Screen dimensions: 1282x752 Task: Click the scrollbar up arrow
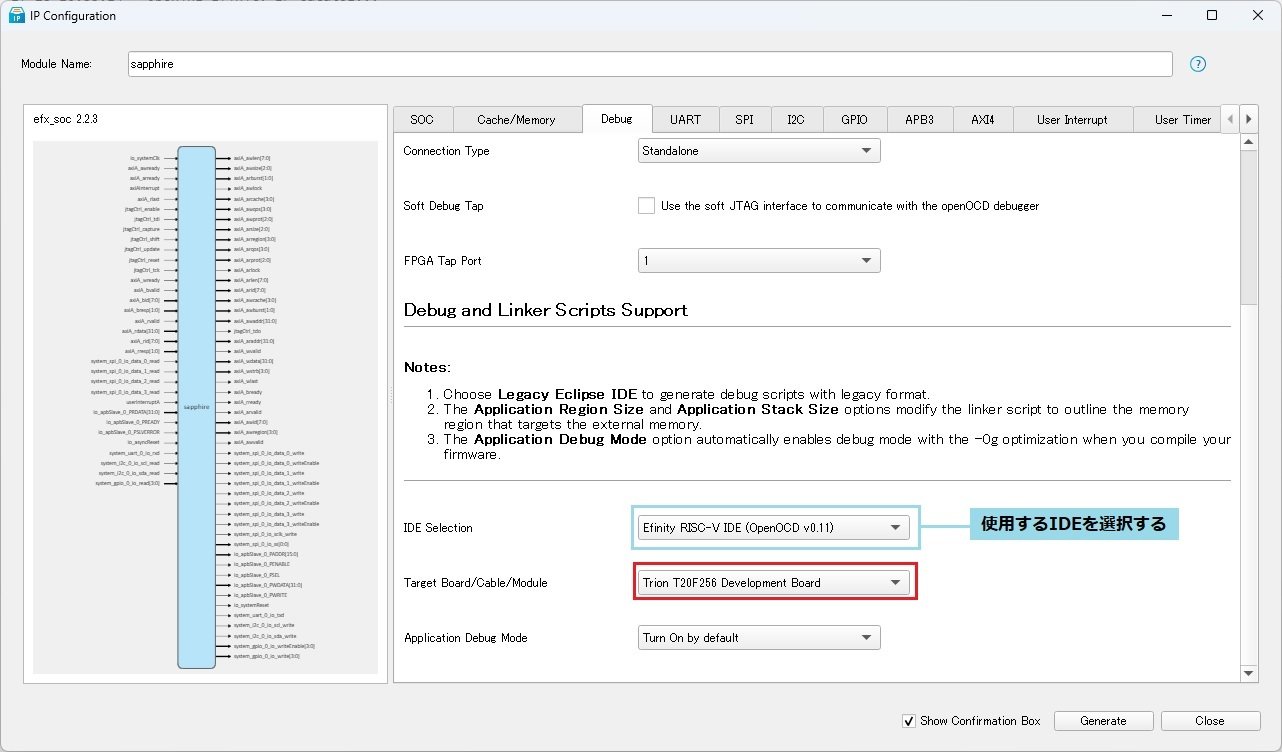point(1249,142)
